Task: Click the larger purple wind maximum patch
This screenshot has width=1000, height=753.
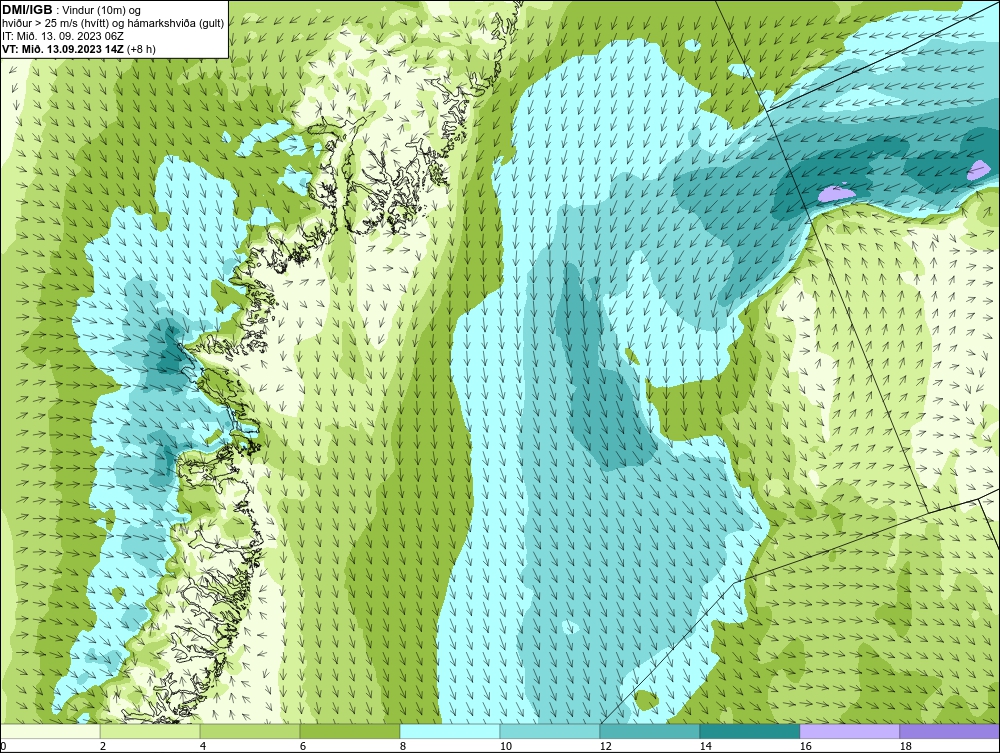Action: pos(835,192)
